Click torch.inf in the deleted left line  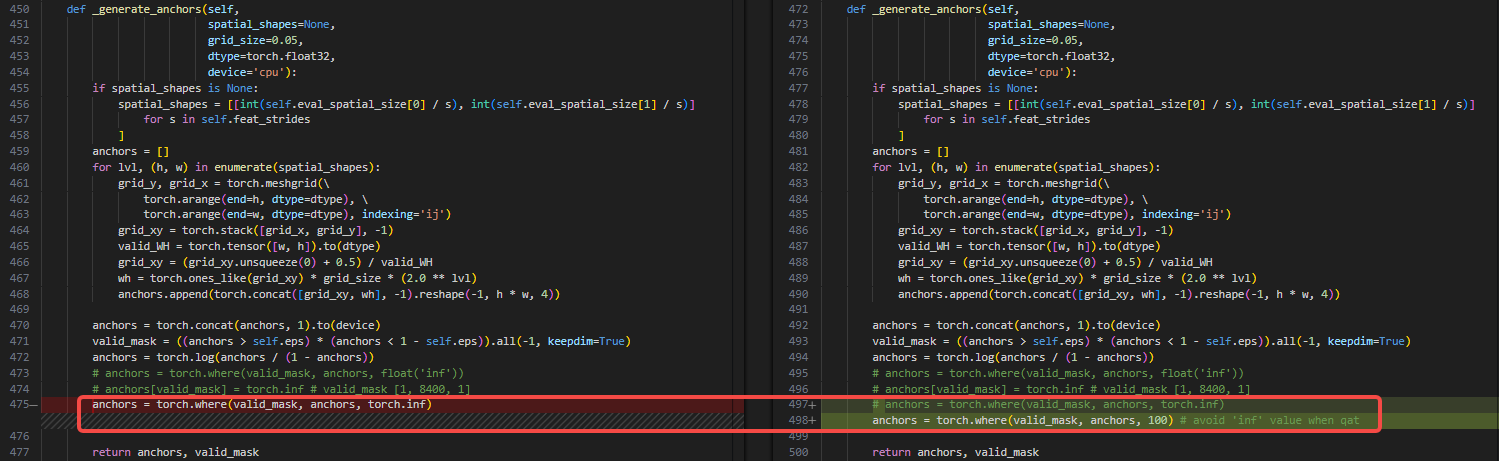pos(400,405)
